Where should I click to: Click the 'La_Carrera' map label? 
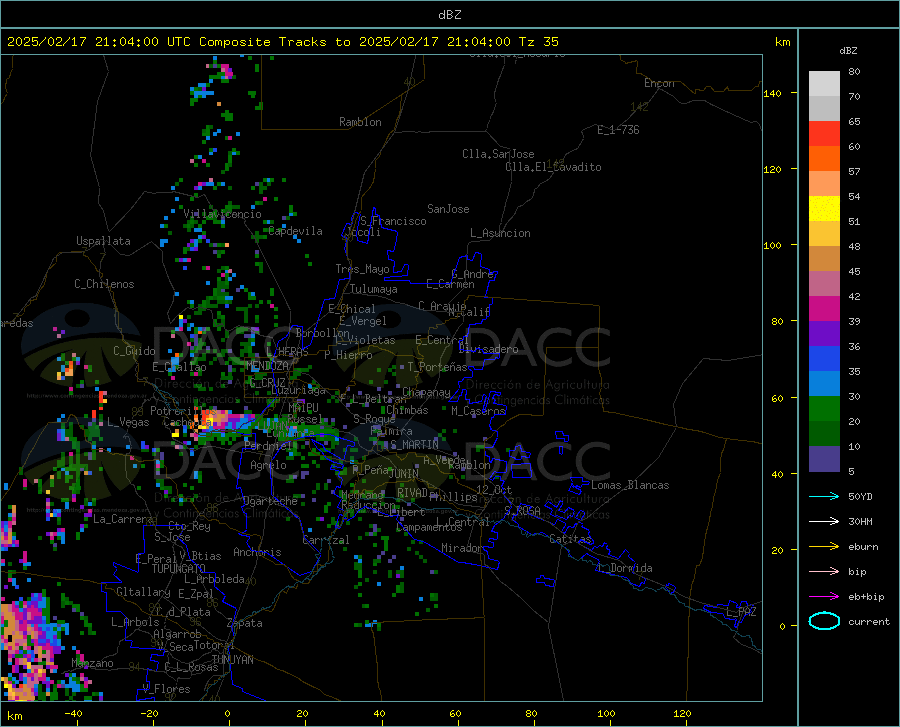[123, 519]
